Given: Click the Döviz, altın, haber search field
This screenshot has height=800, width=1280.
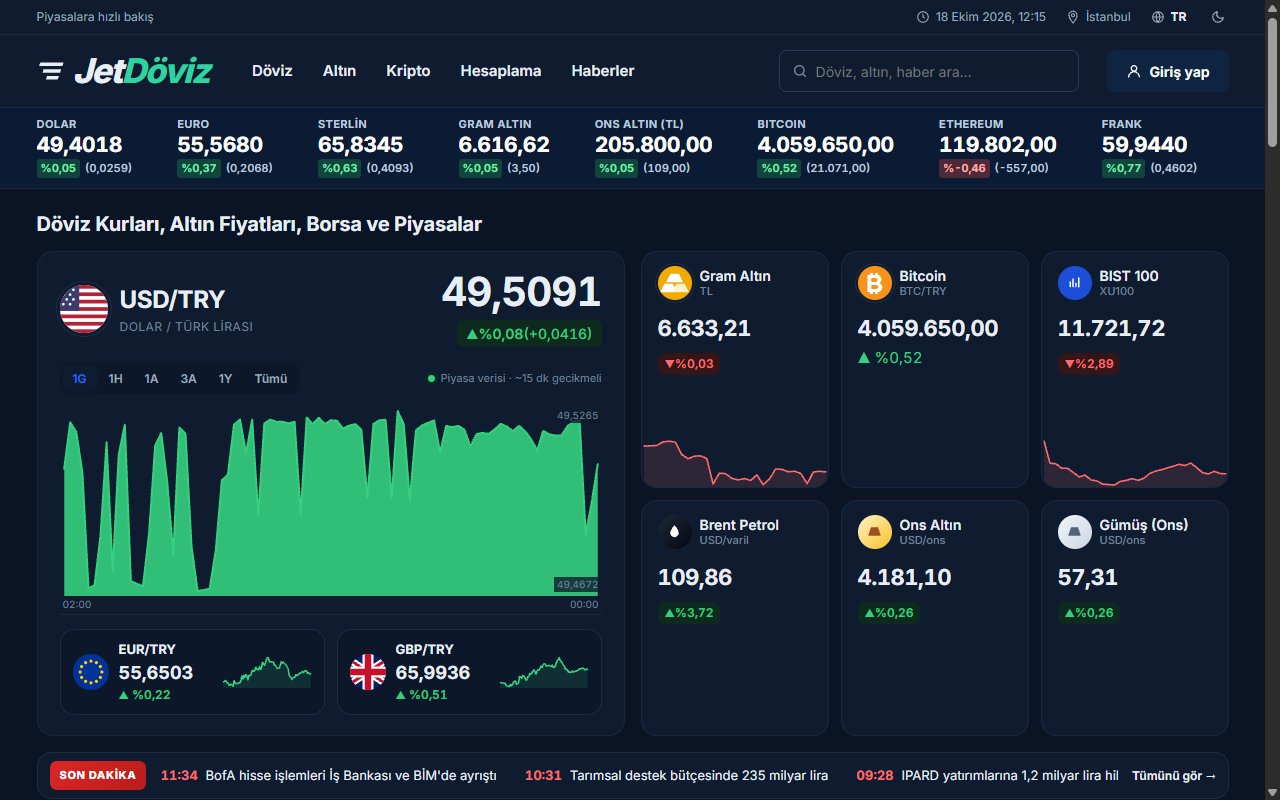Looking at the screenshot, I should pos(929,71).
